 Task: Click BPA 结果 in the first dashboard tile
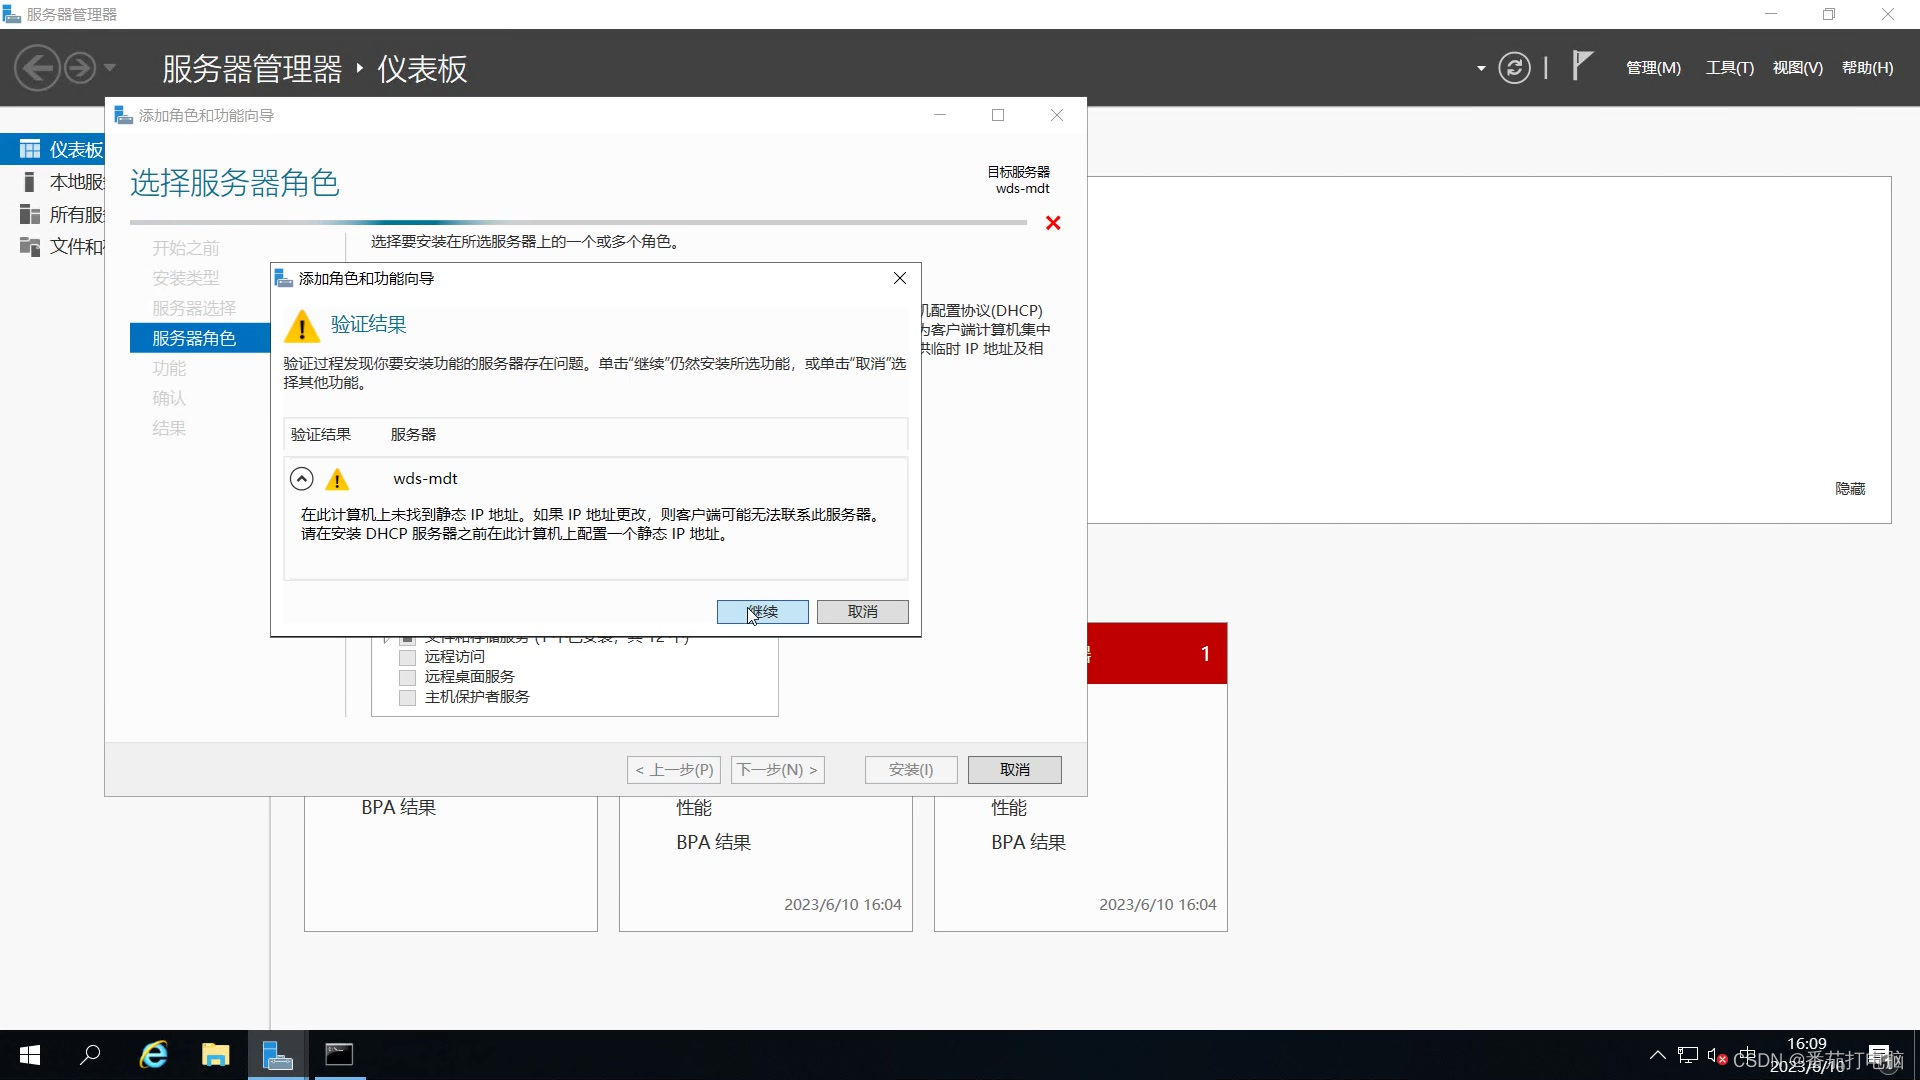pyautogui.click(x=398, y=807)
